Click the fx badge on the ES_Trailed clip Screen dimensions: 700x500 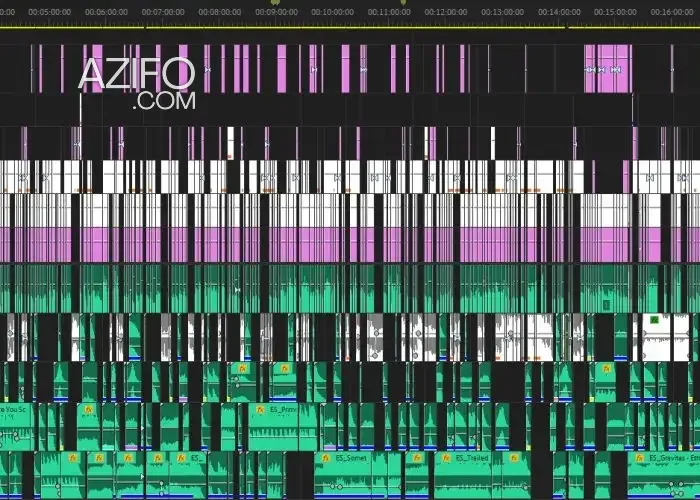tap(446, 458)
